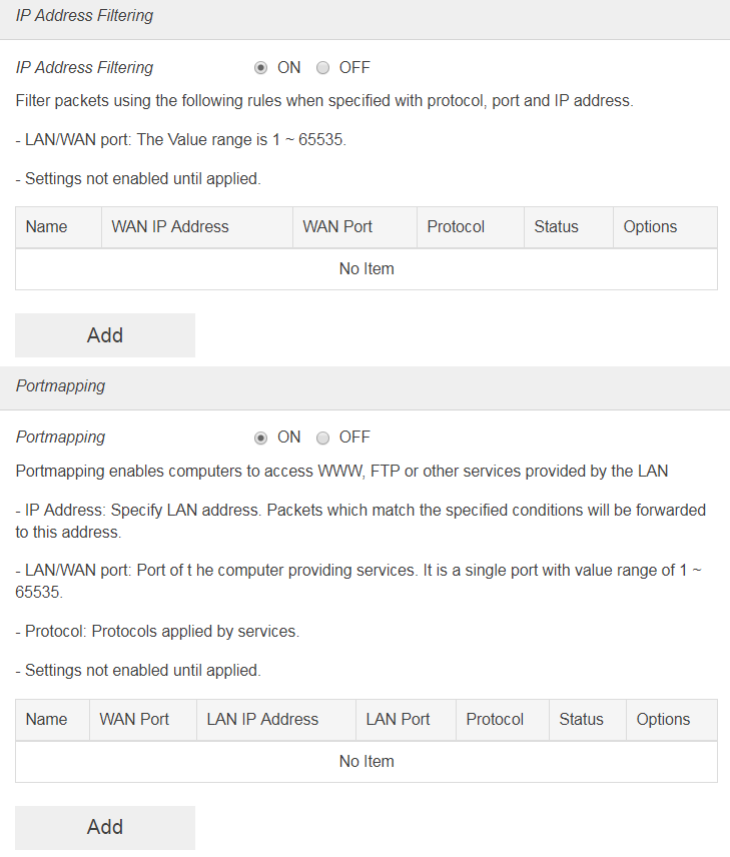Click the WAN IP Address column header
This screenshot has width=730, height=857.
(170, 227)
